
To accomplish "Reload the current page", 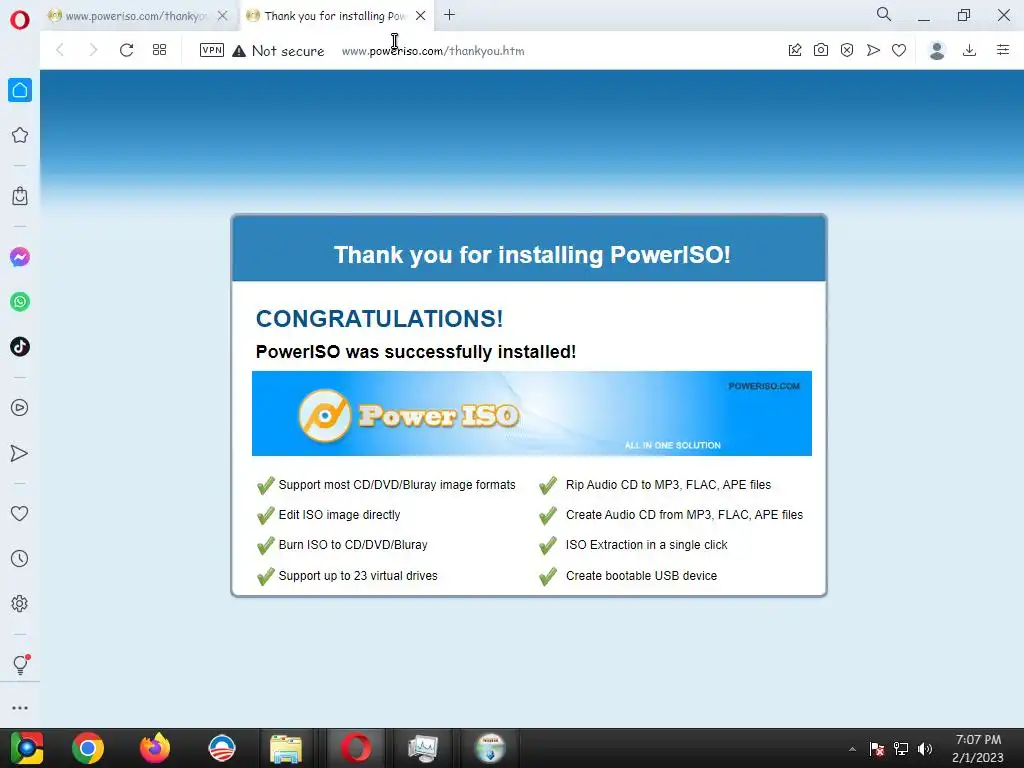I will [126, 50].
